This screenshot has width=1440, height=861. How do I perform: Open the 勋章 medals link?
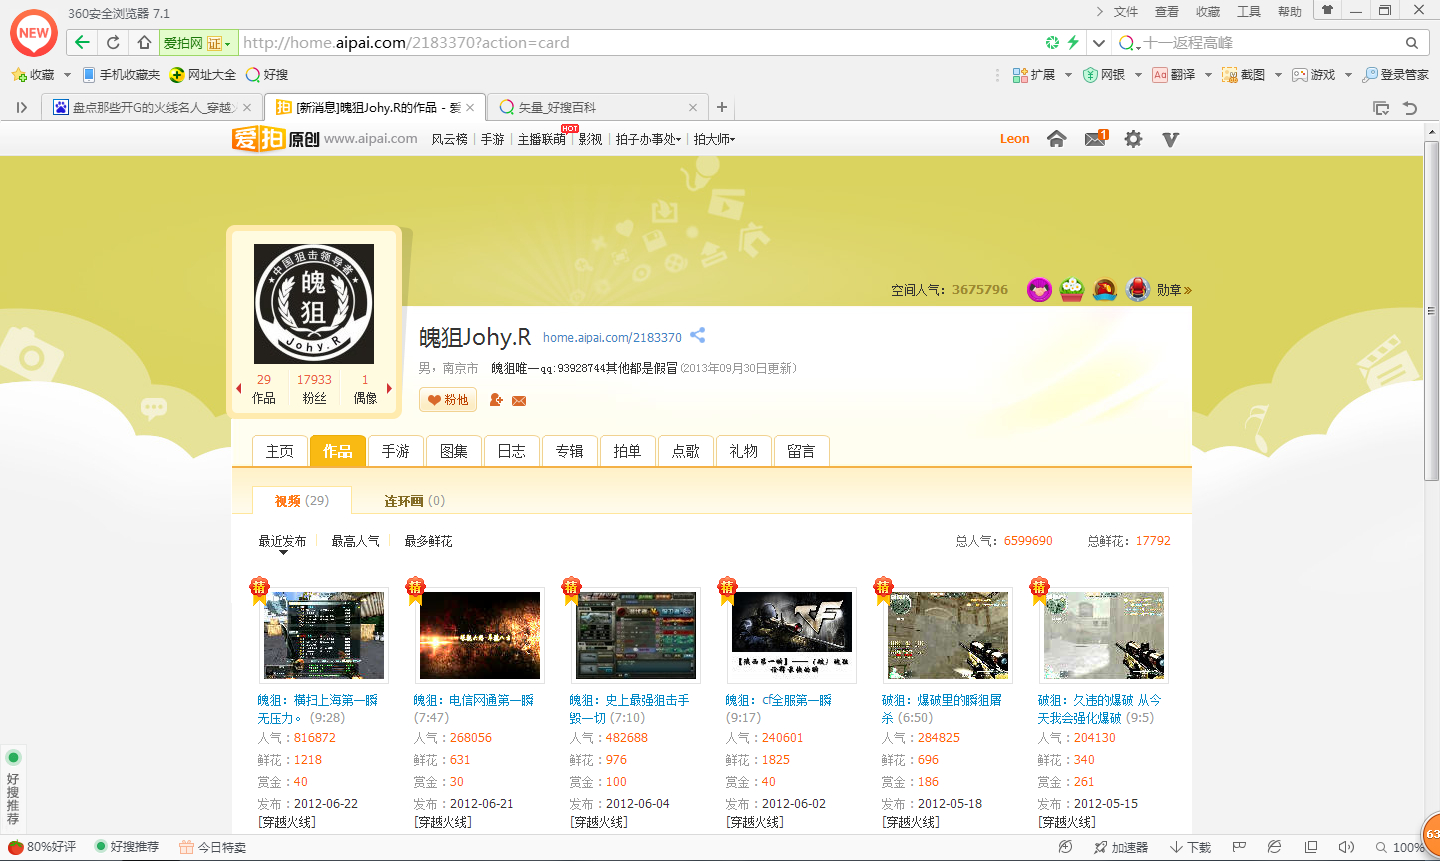click(1174, 290)
